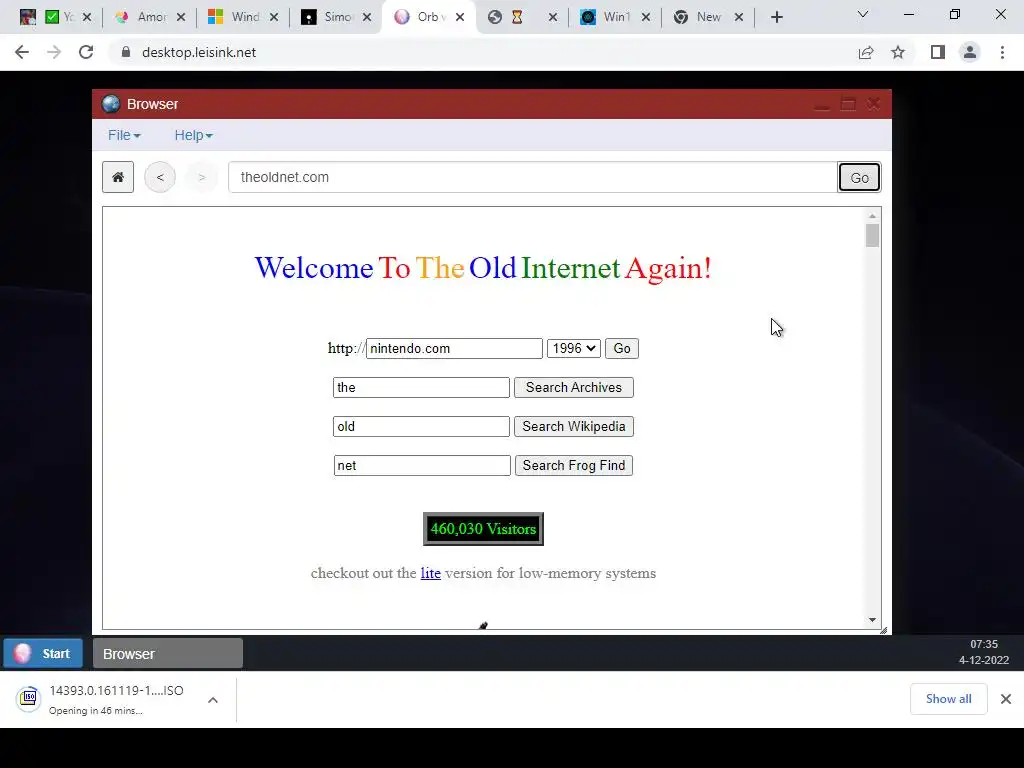Expand the ISO download options chevron
This screenshot has width=1024, height=768.
[x=213, y=700]
